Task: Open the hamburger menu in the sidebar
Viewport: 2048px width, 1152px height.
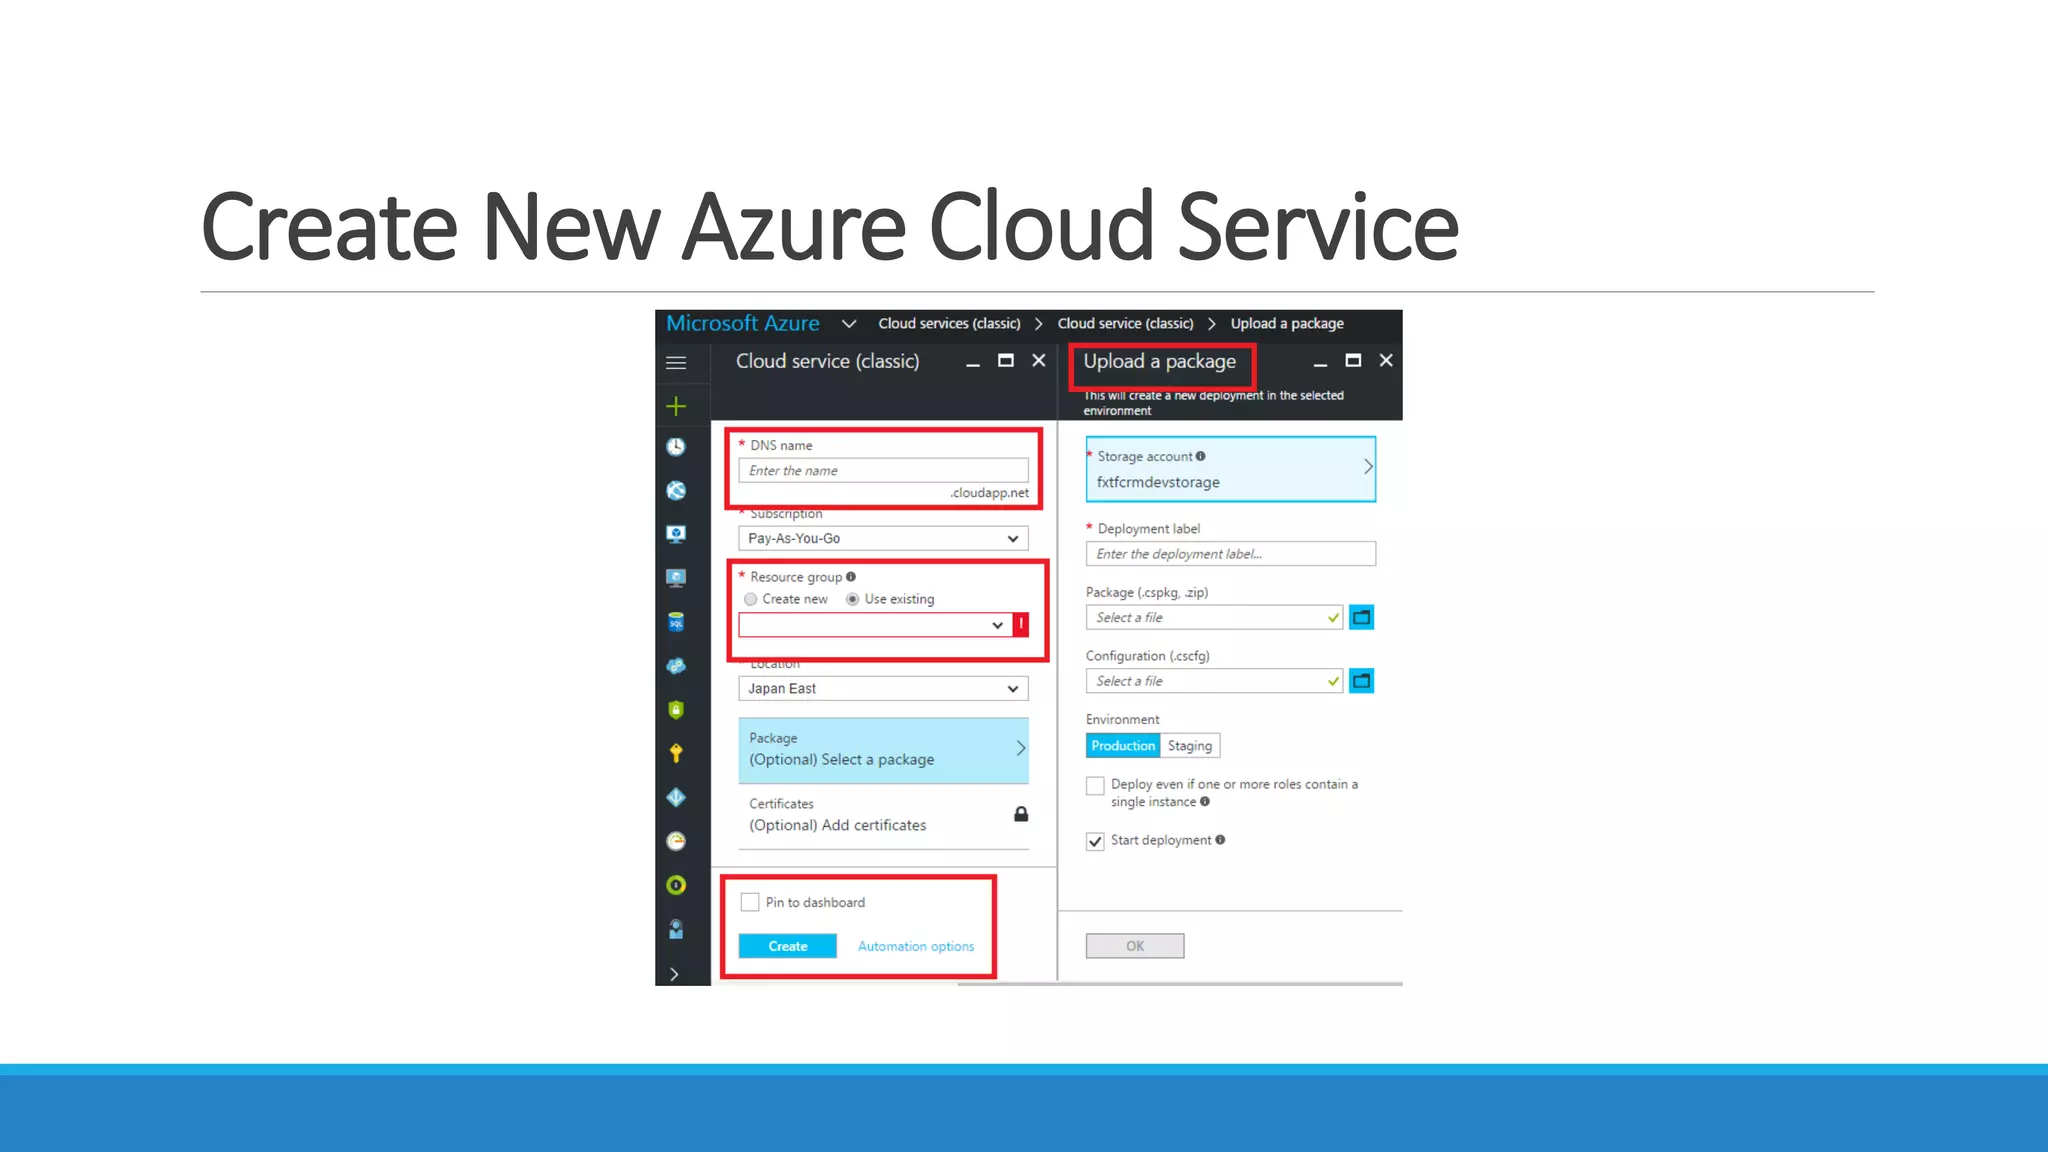Action: [676, 363]
